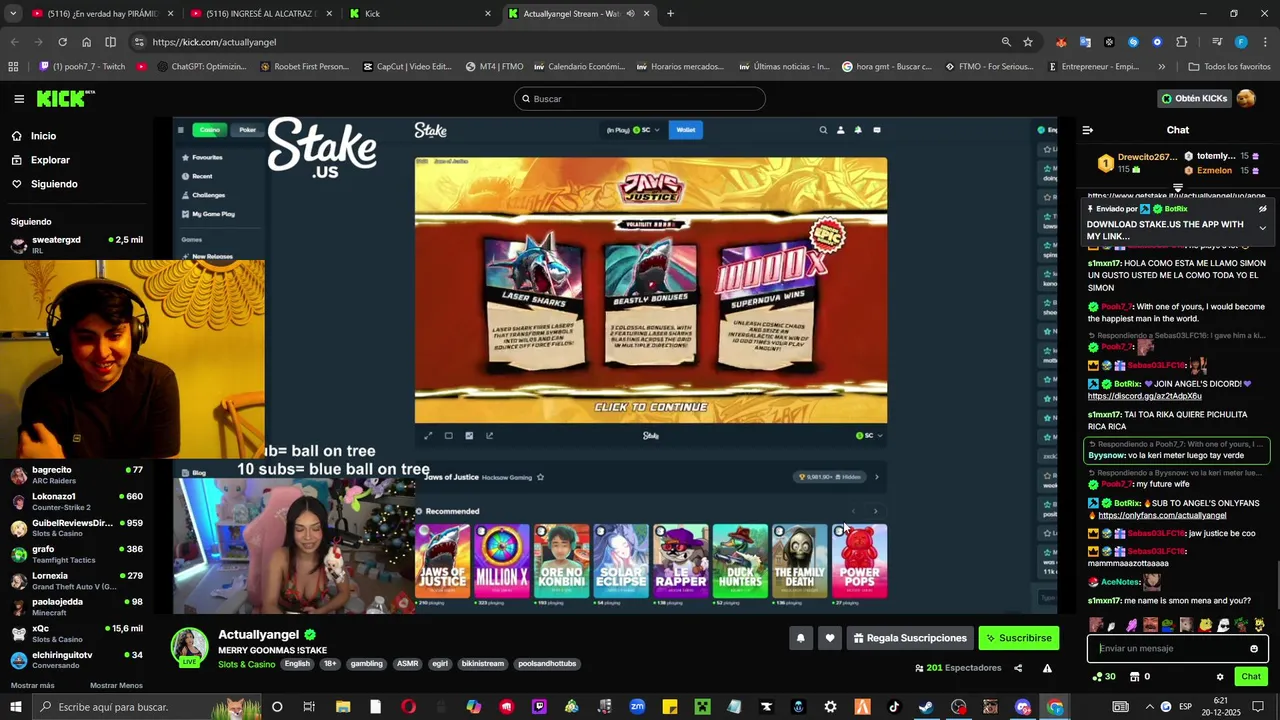
Task: Open Windows notification center
Action: (x=1258, y=707)
